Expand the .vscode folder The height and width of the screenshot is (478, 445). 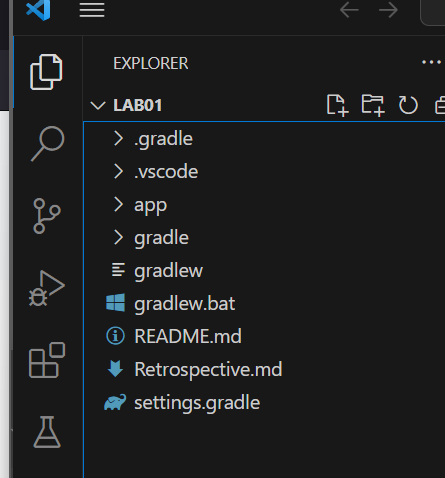[264, 171]
